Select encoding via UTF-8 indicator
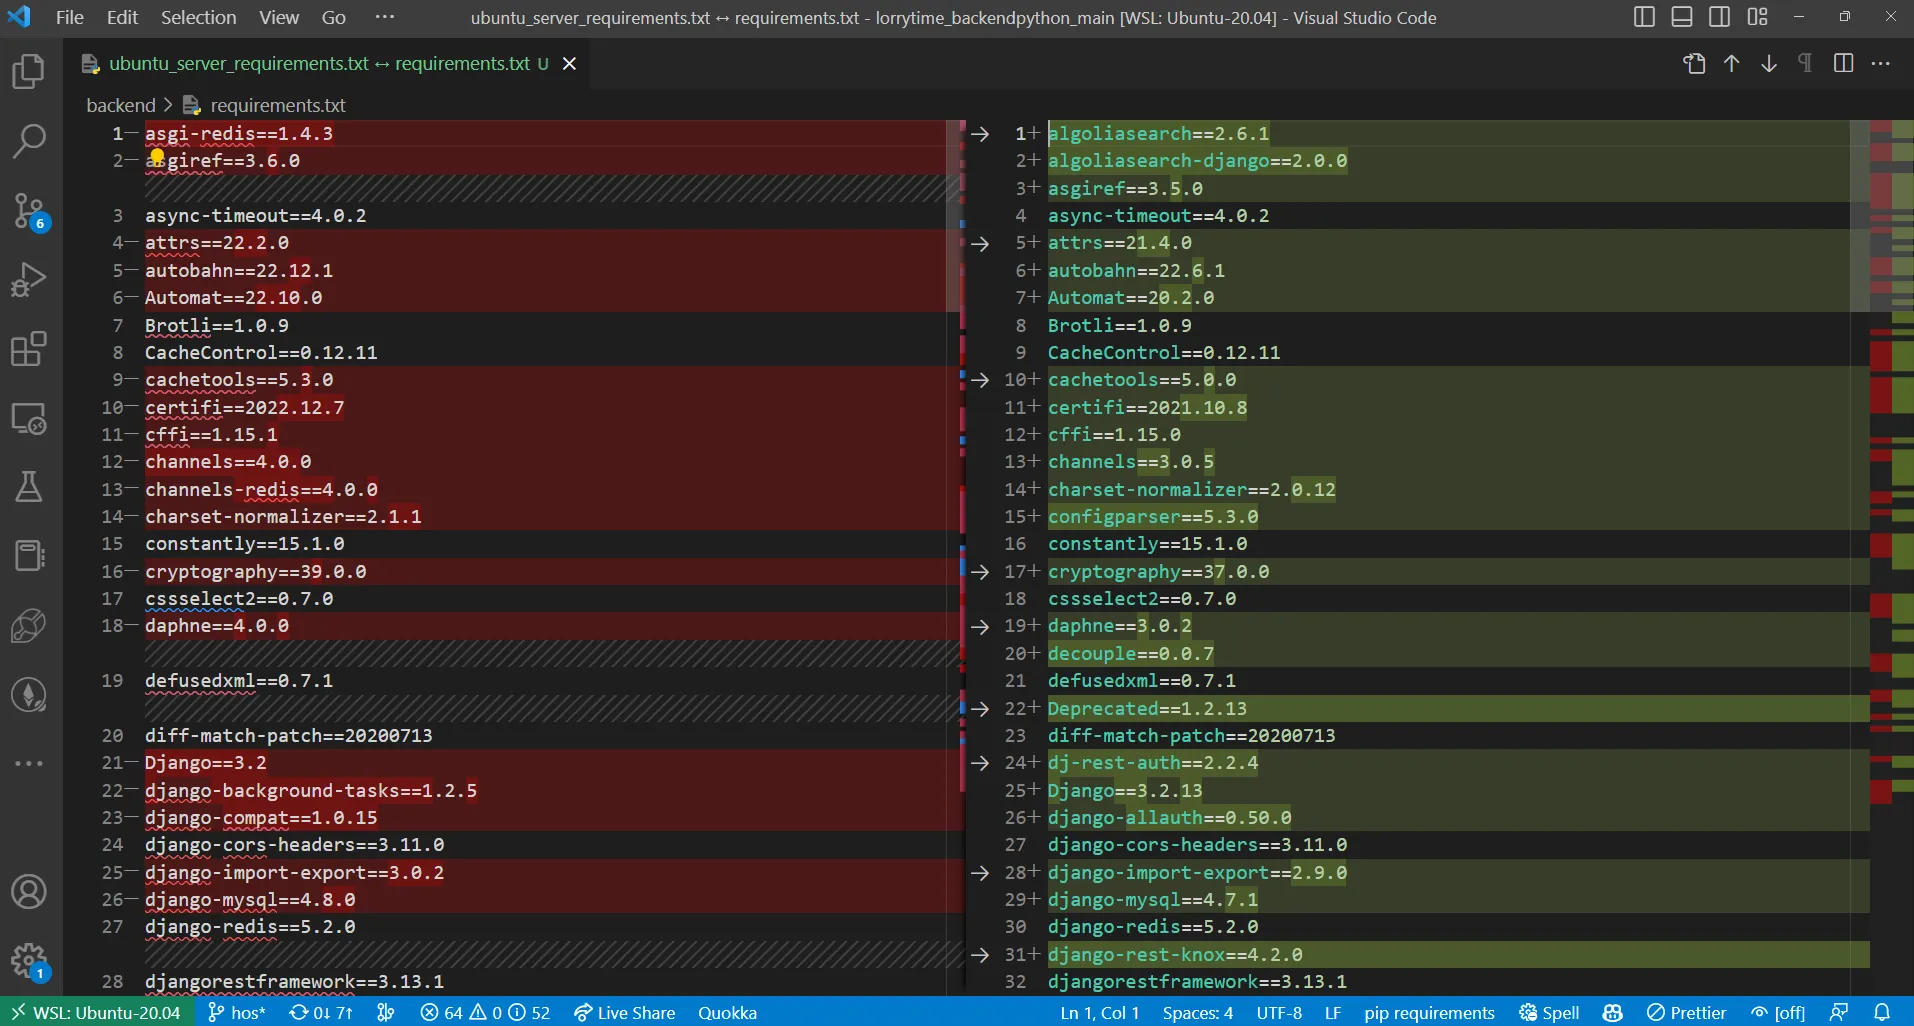The width and height of the screenshot is (1914, 1026). coord(1279,1012)
